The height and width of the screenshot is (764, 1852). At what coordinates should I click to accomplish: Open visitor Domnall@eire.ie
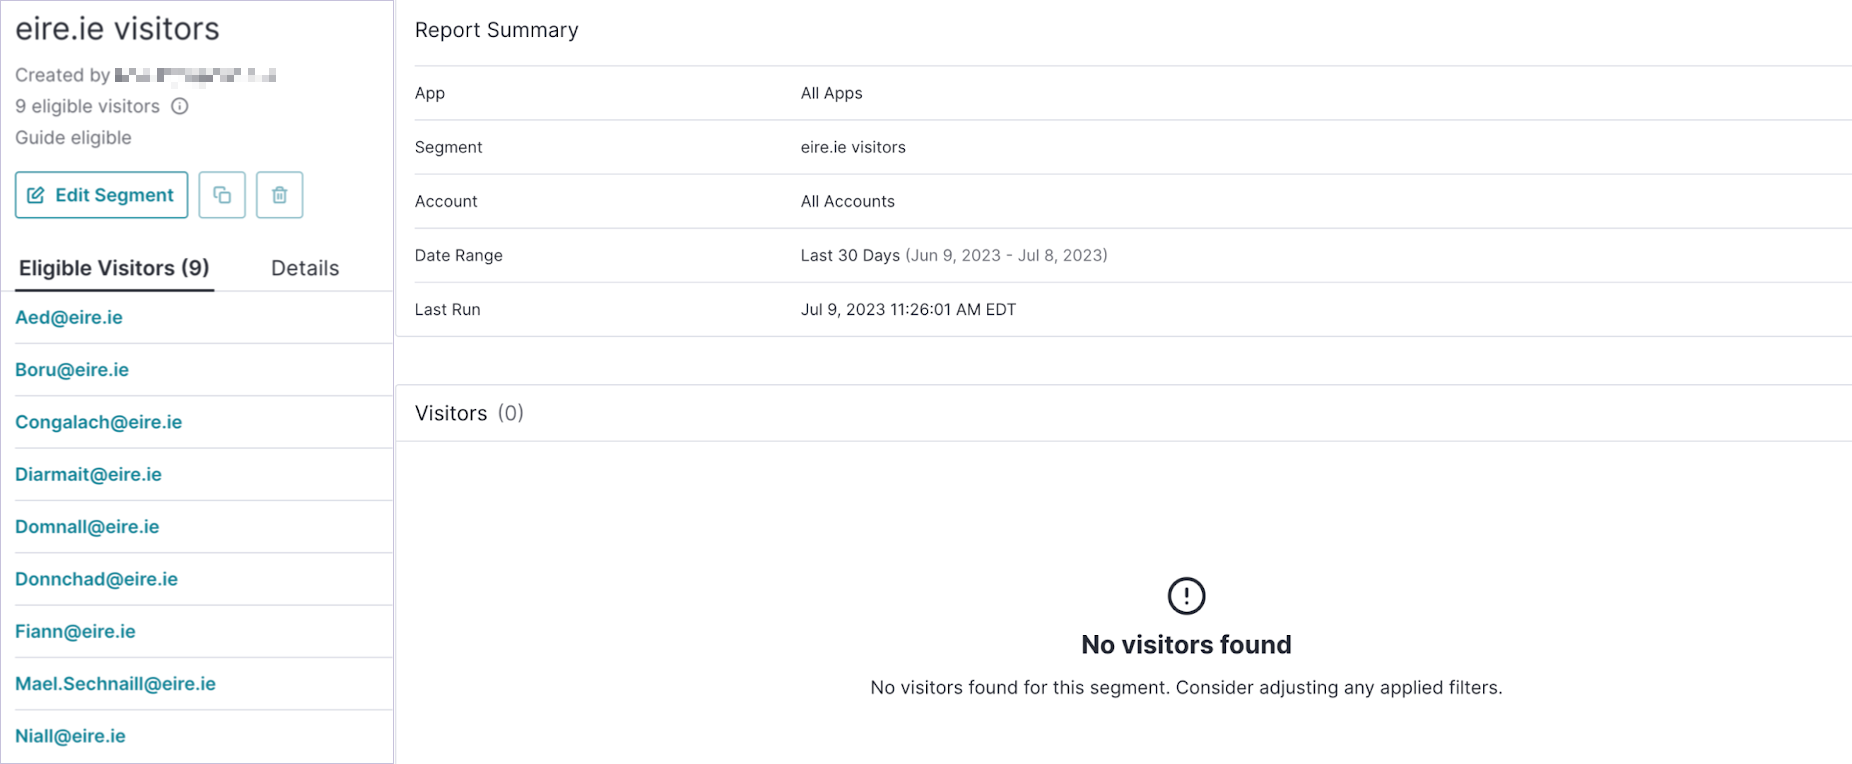87,527
